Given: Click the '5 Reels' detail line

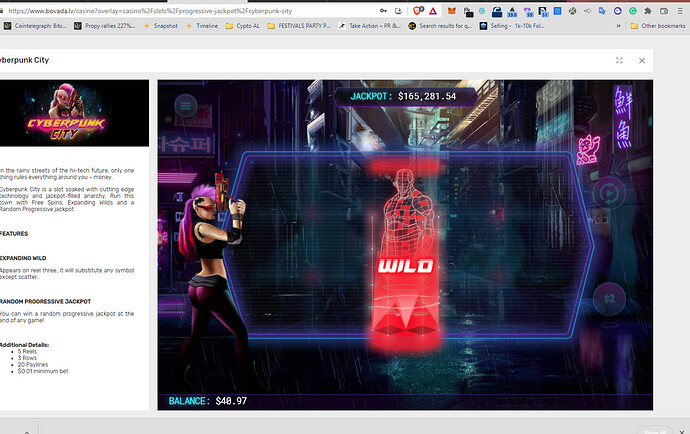Looking at the screenshot, I should pyautogui.click(x=27, y=352).
